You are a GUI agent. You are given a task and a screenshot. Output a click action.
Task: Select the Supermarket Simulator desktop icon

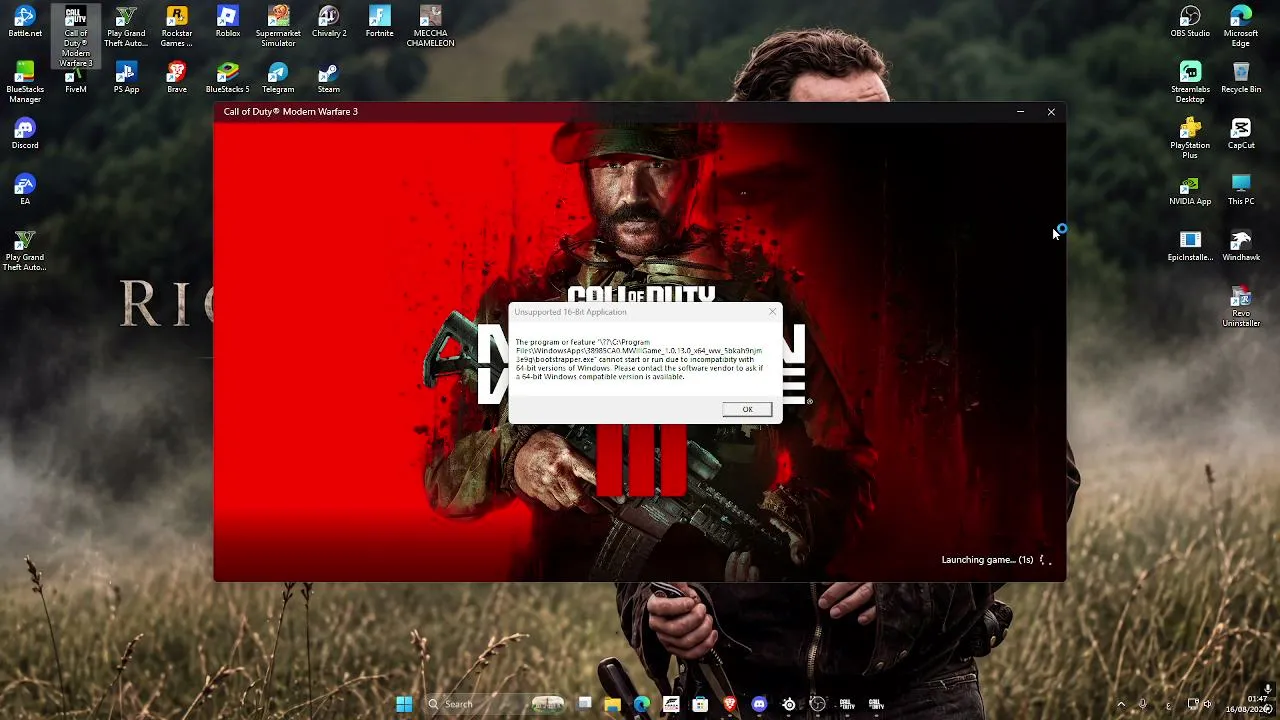[278, 27]
